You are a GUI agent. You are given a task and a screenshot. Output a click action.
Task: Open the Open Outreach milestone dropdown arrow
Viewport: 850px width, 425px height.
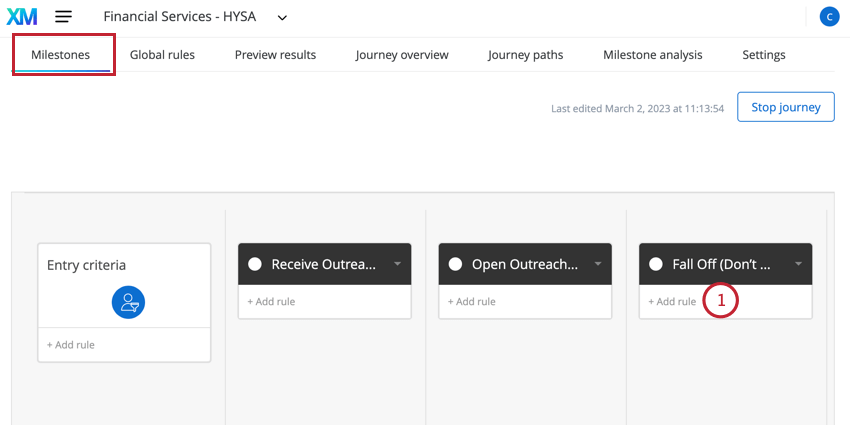(598, 264)
